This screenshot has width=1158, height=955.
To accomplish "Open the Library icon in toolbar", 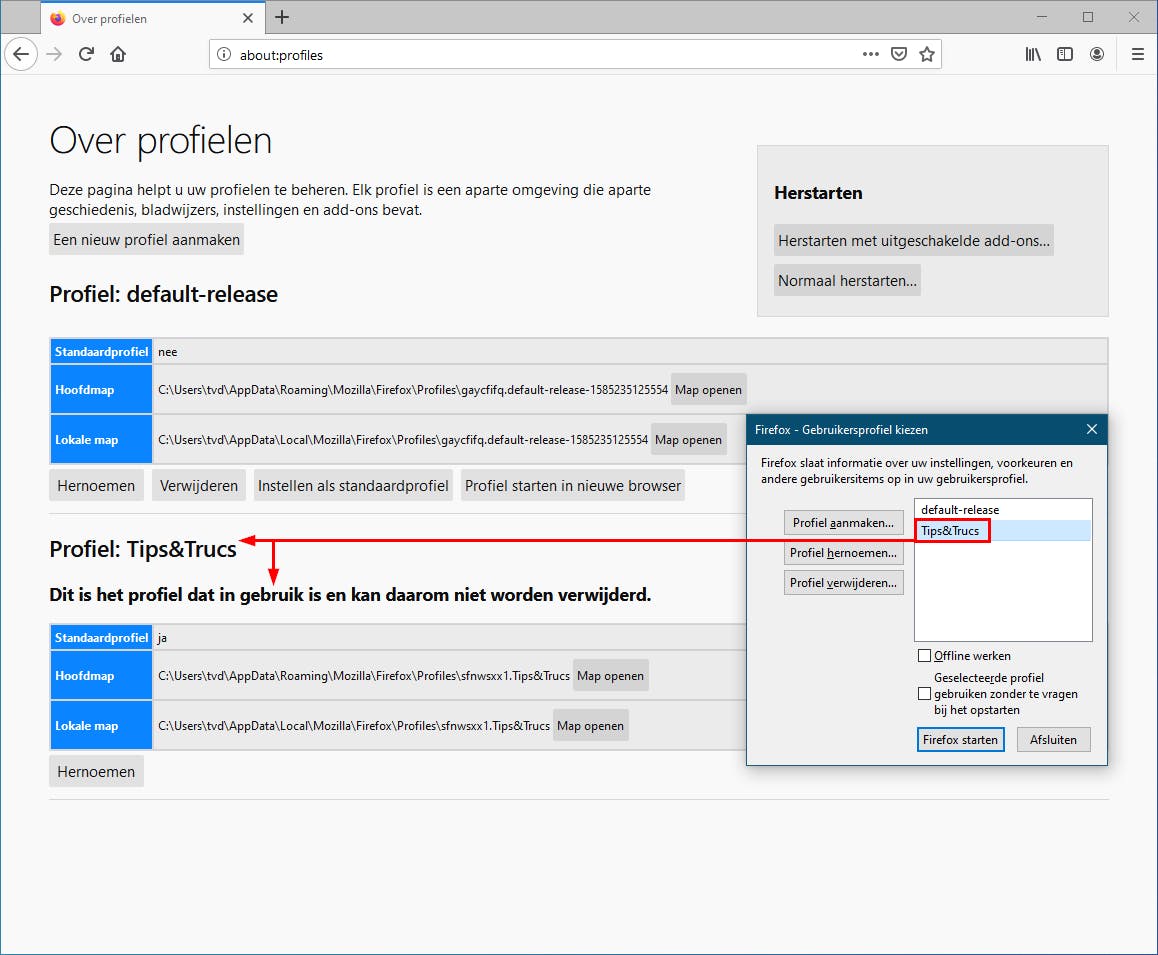I will 1033,54.
